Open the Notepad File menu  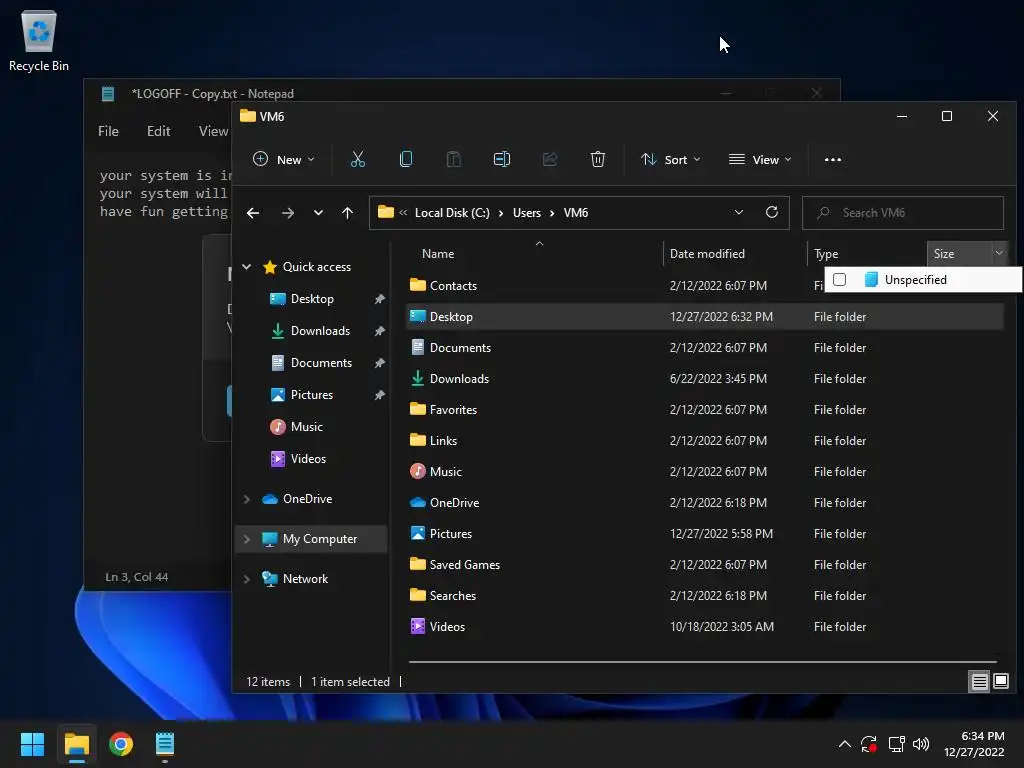(108, 131)
